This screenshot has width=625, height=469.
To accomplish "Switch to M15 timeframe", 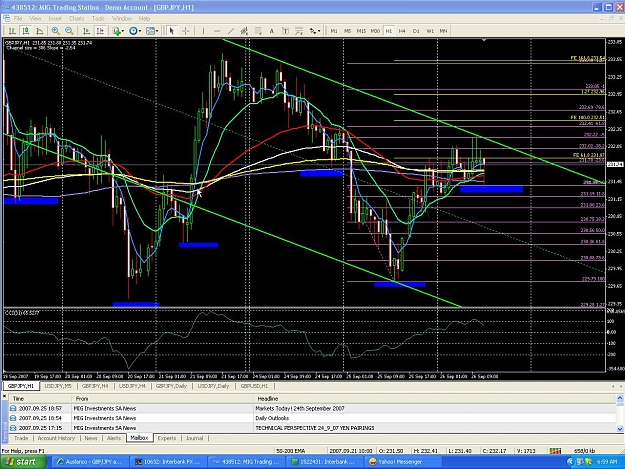I will [361, 31].
